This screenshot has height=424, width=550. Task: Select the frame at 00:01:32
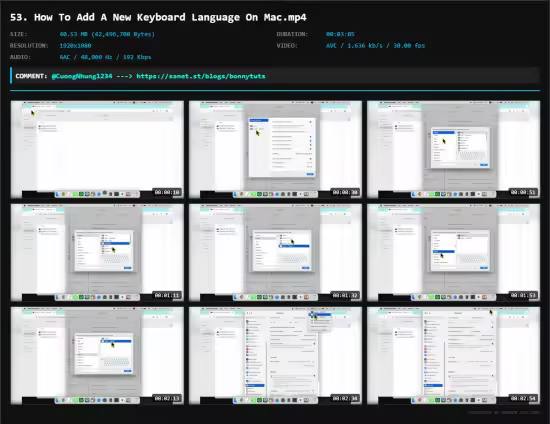[x=275, y=253]
